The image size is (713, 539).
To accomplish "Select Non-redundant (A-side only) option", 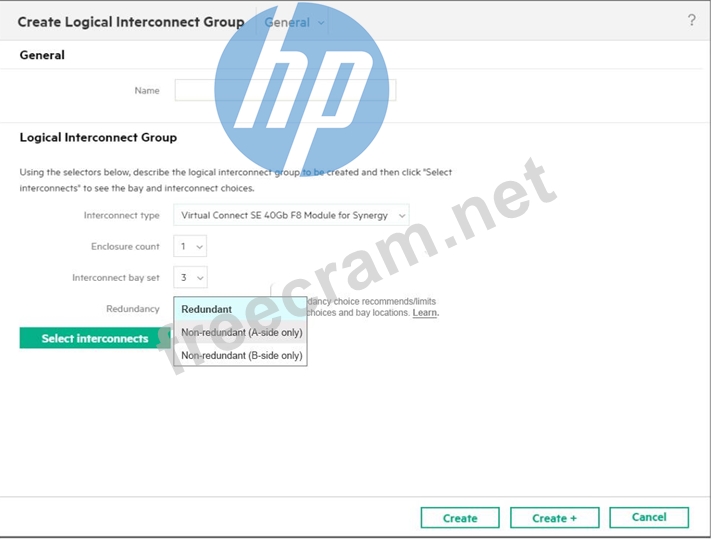I will (240, 332).
